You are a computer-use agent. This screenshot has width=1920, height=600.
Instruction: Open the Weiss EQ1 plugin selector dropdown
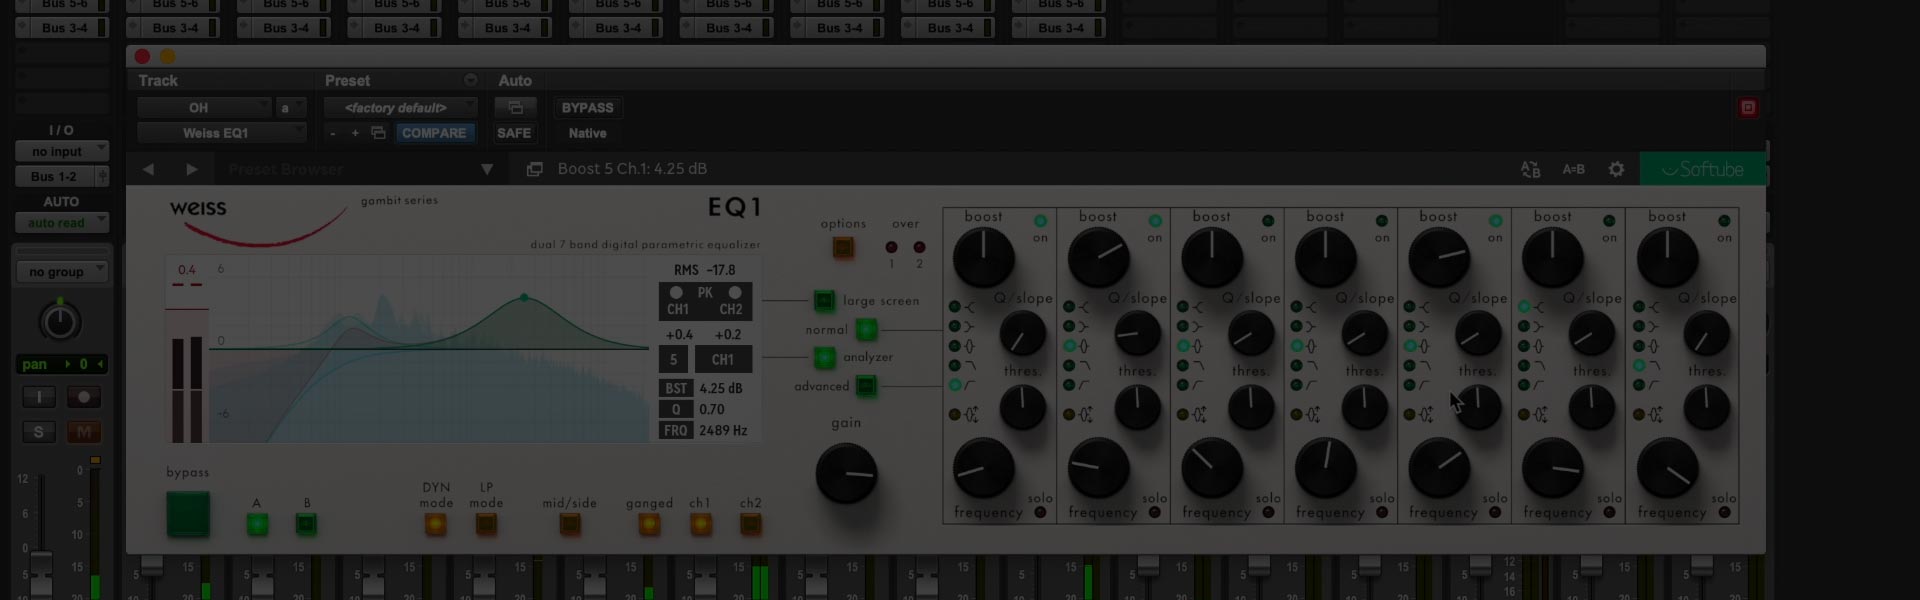[220, 133]
